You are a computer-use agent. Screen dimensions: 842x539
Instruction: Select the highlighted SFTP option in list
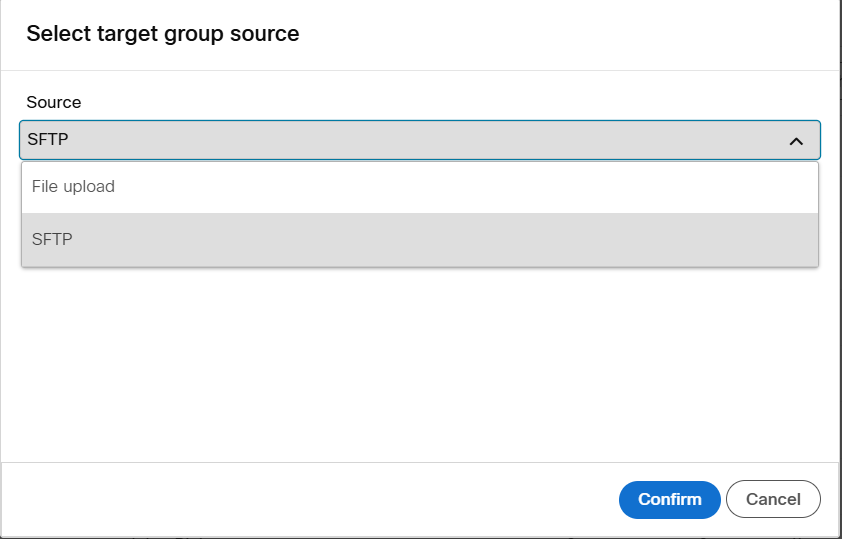[420, 239]
